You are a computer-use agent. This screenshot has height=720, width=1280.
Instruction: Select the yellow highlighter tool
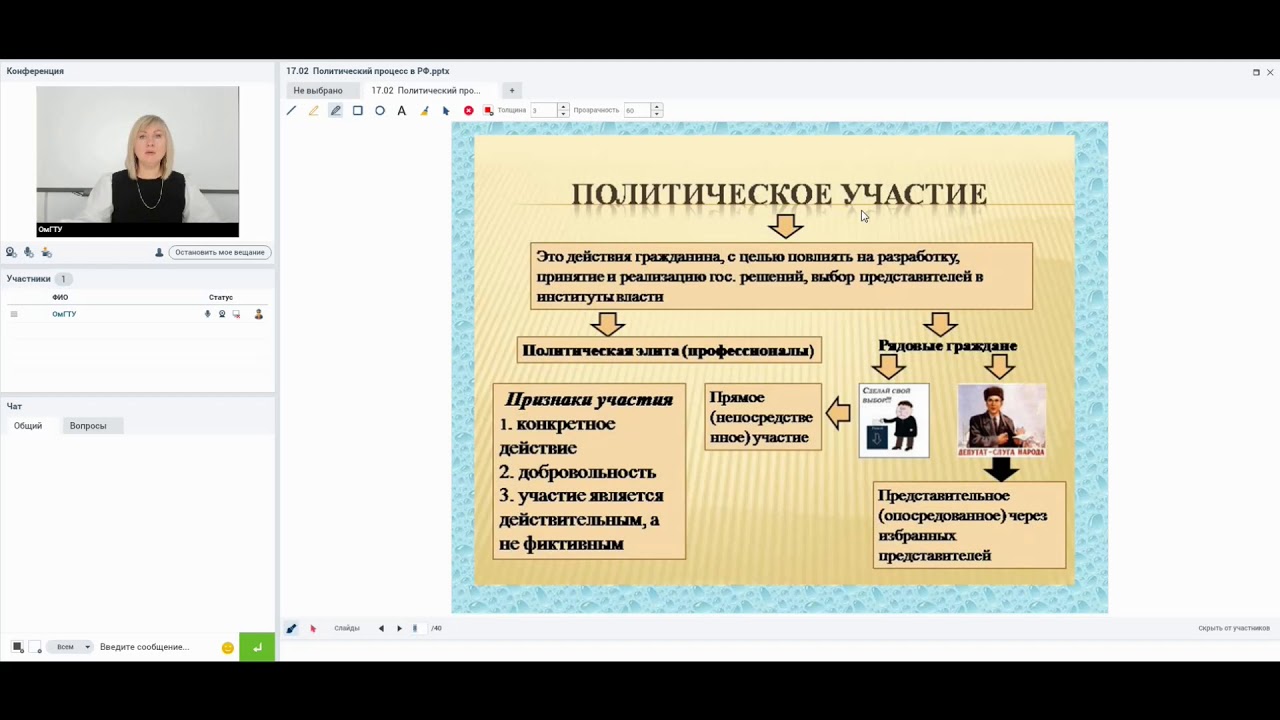[x=313, y=111]
